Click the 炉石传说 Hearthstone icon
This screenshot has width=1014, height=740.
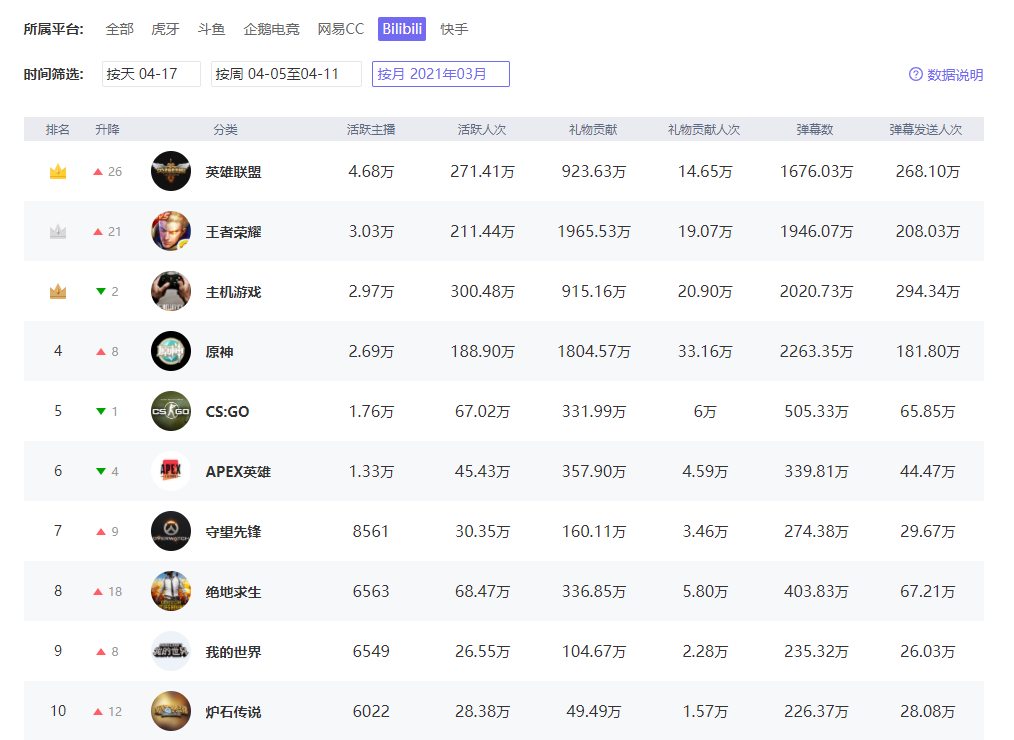[x=171, y=711]
